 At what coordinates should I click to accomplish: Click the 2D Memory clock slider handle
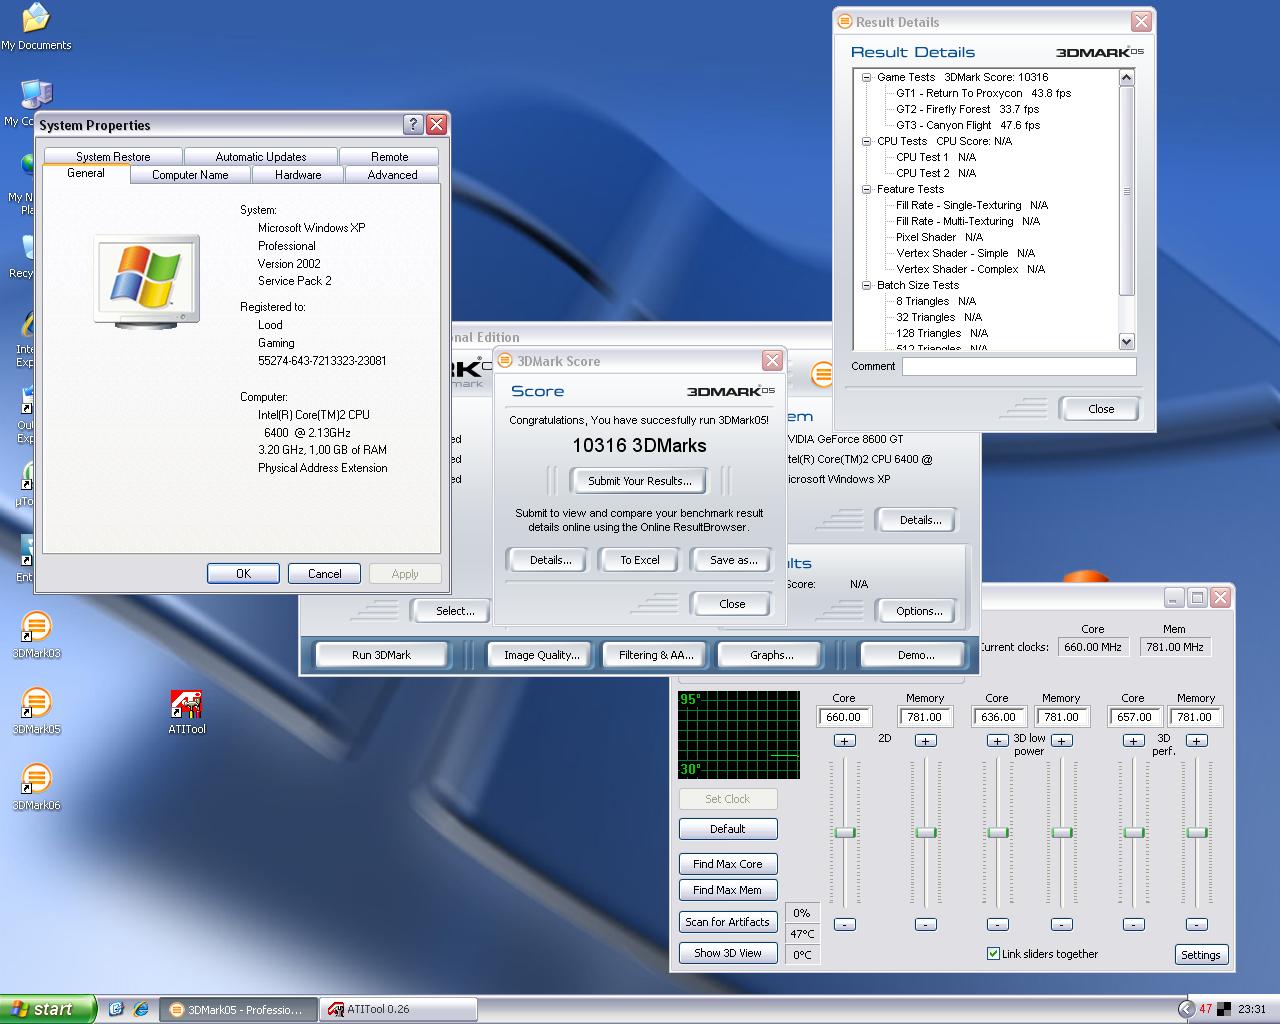tap(926, 832)
